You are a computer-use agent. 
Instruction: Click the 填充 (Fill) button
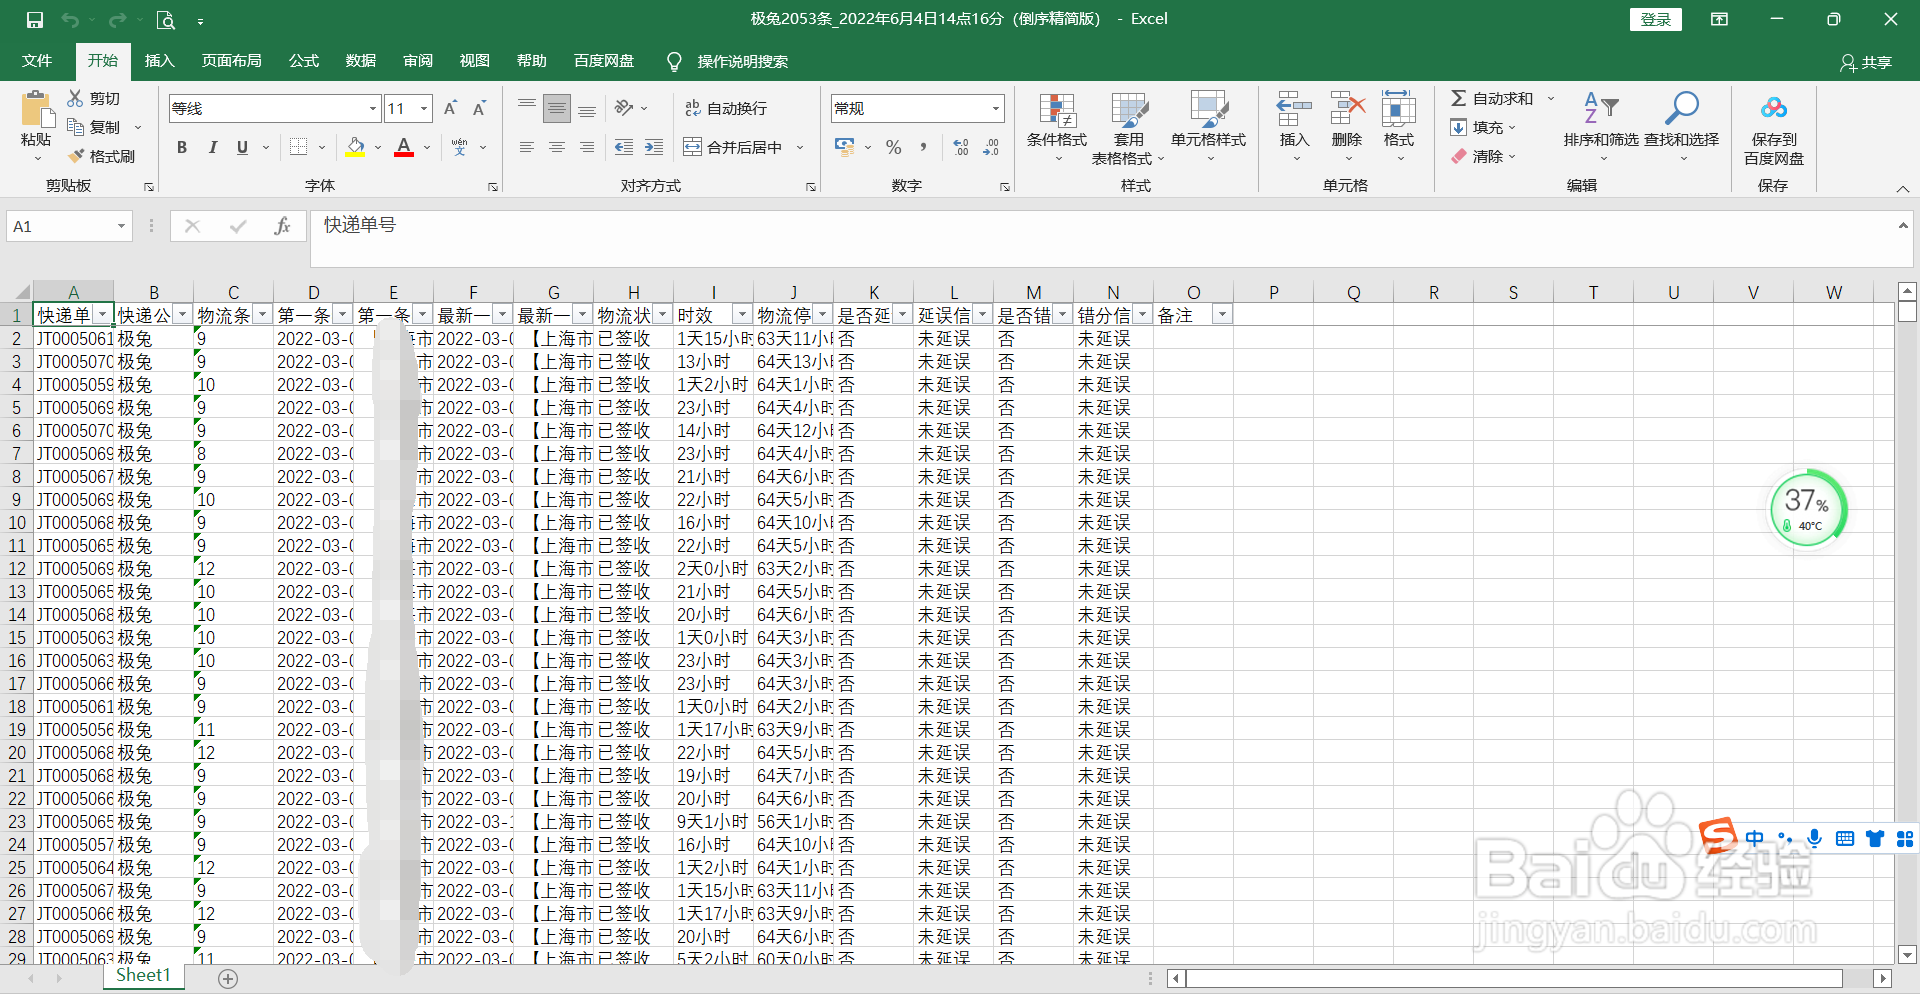1484,127
